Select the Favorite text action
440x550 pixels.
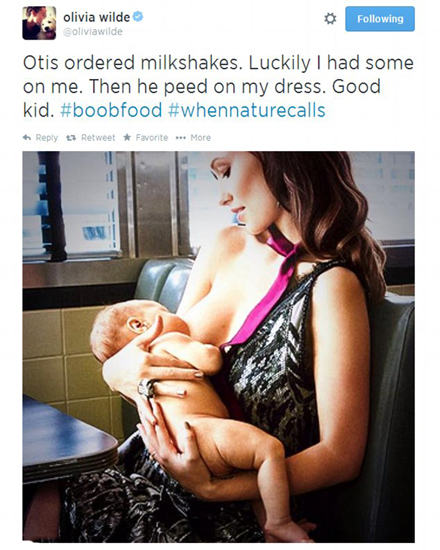(x=152, y=138)
